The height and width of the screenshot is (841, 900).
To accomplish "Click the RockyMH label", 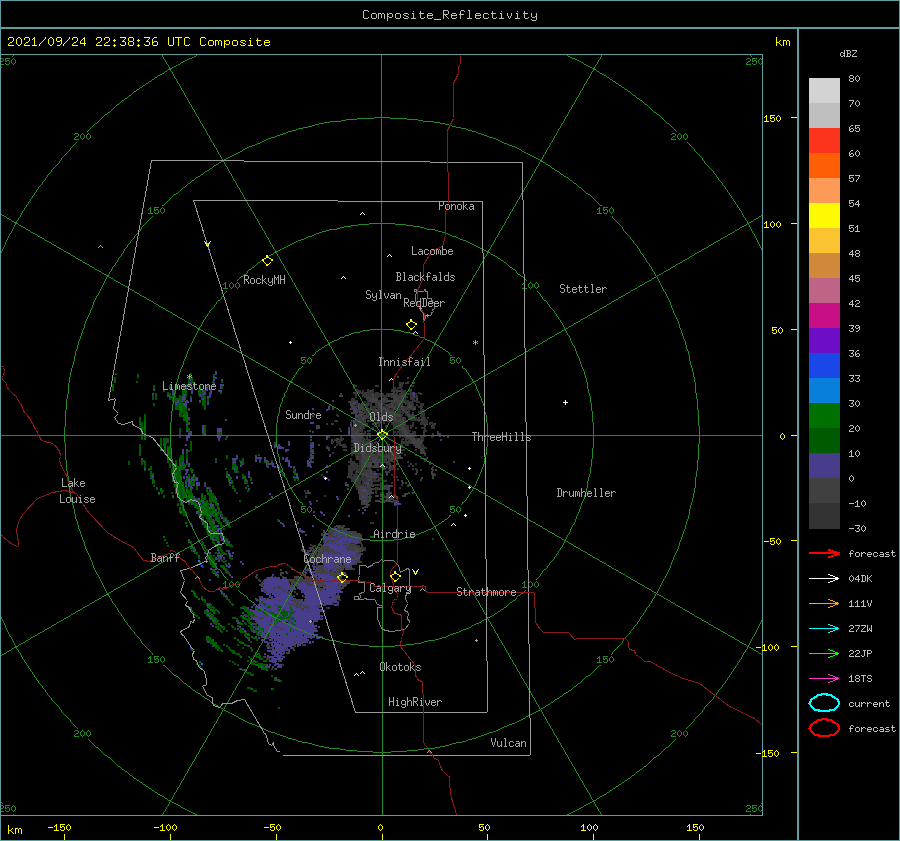I will [264, 280].
